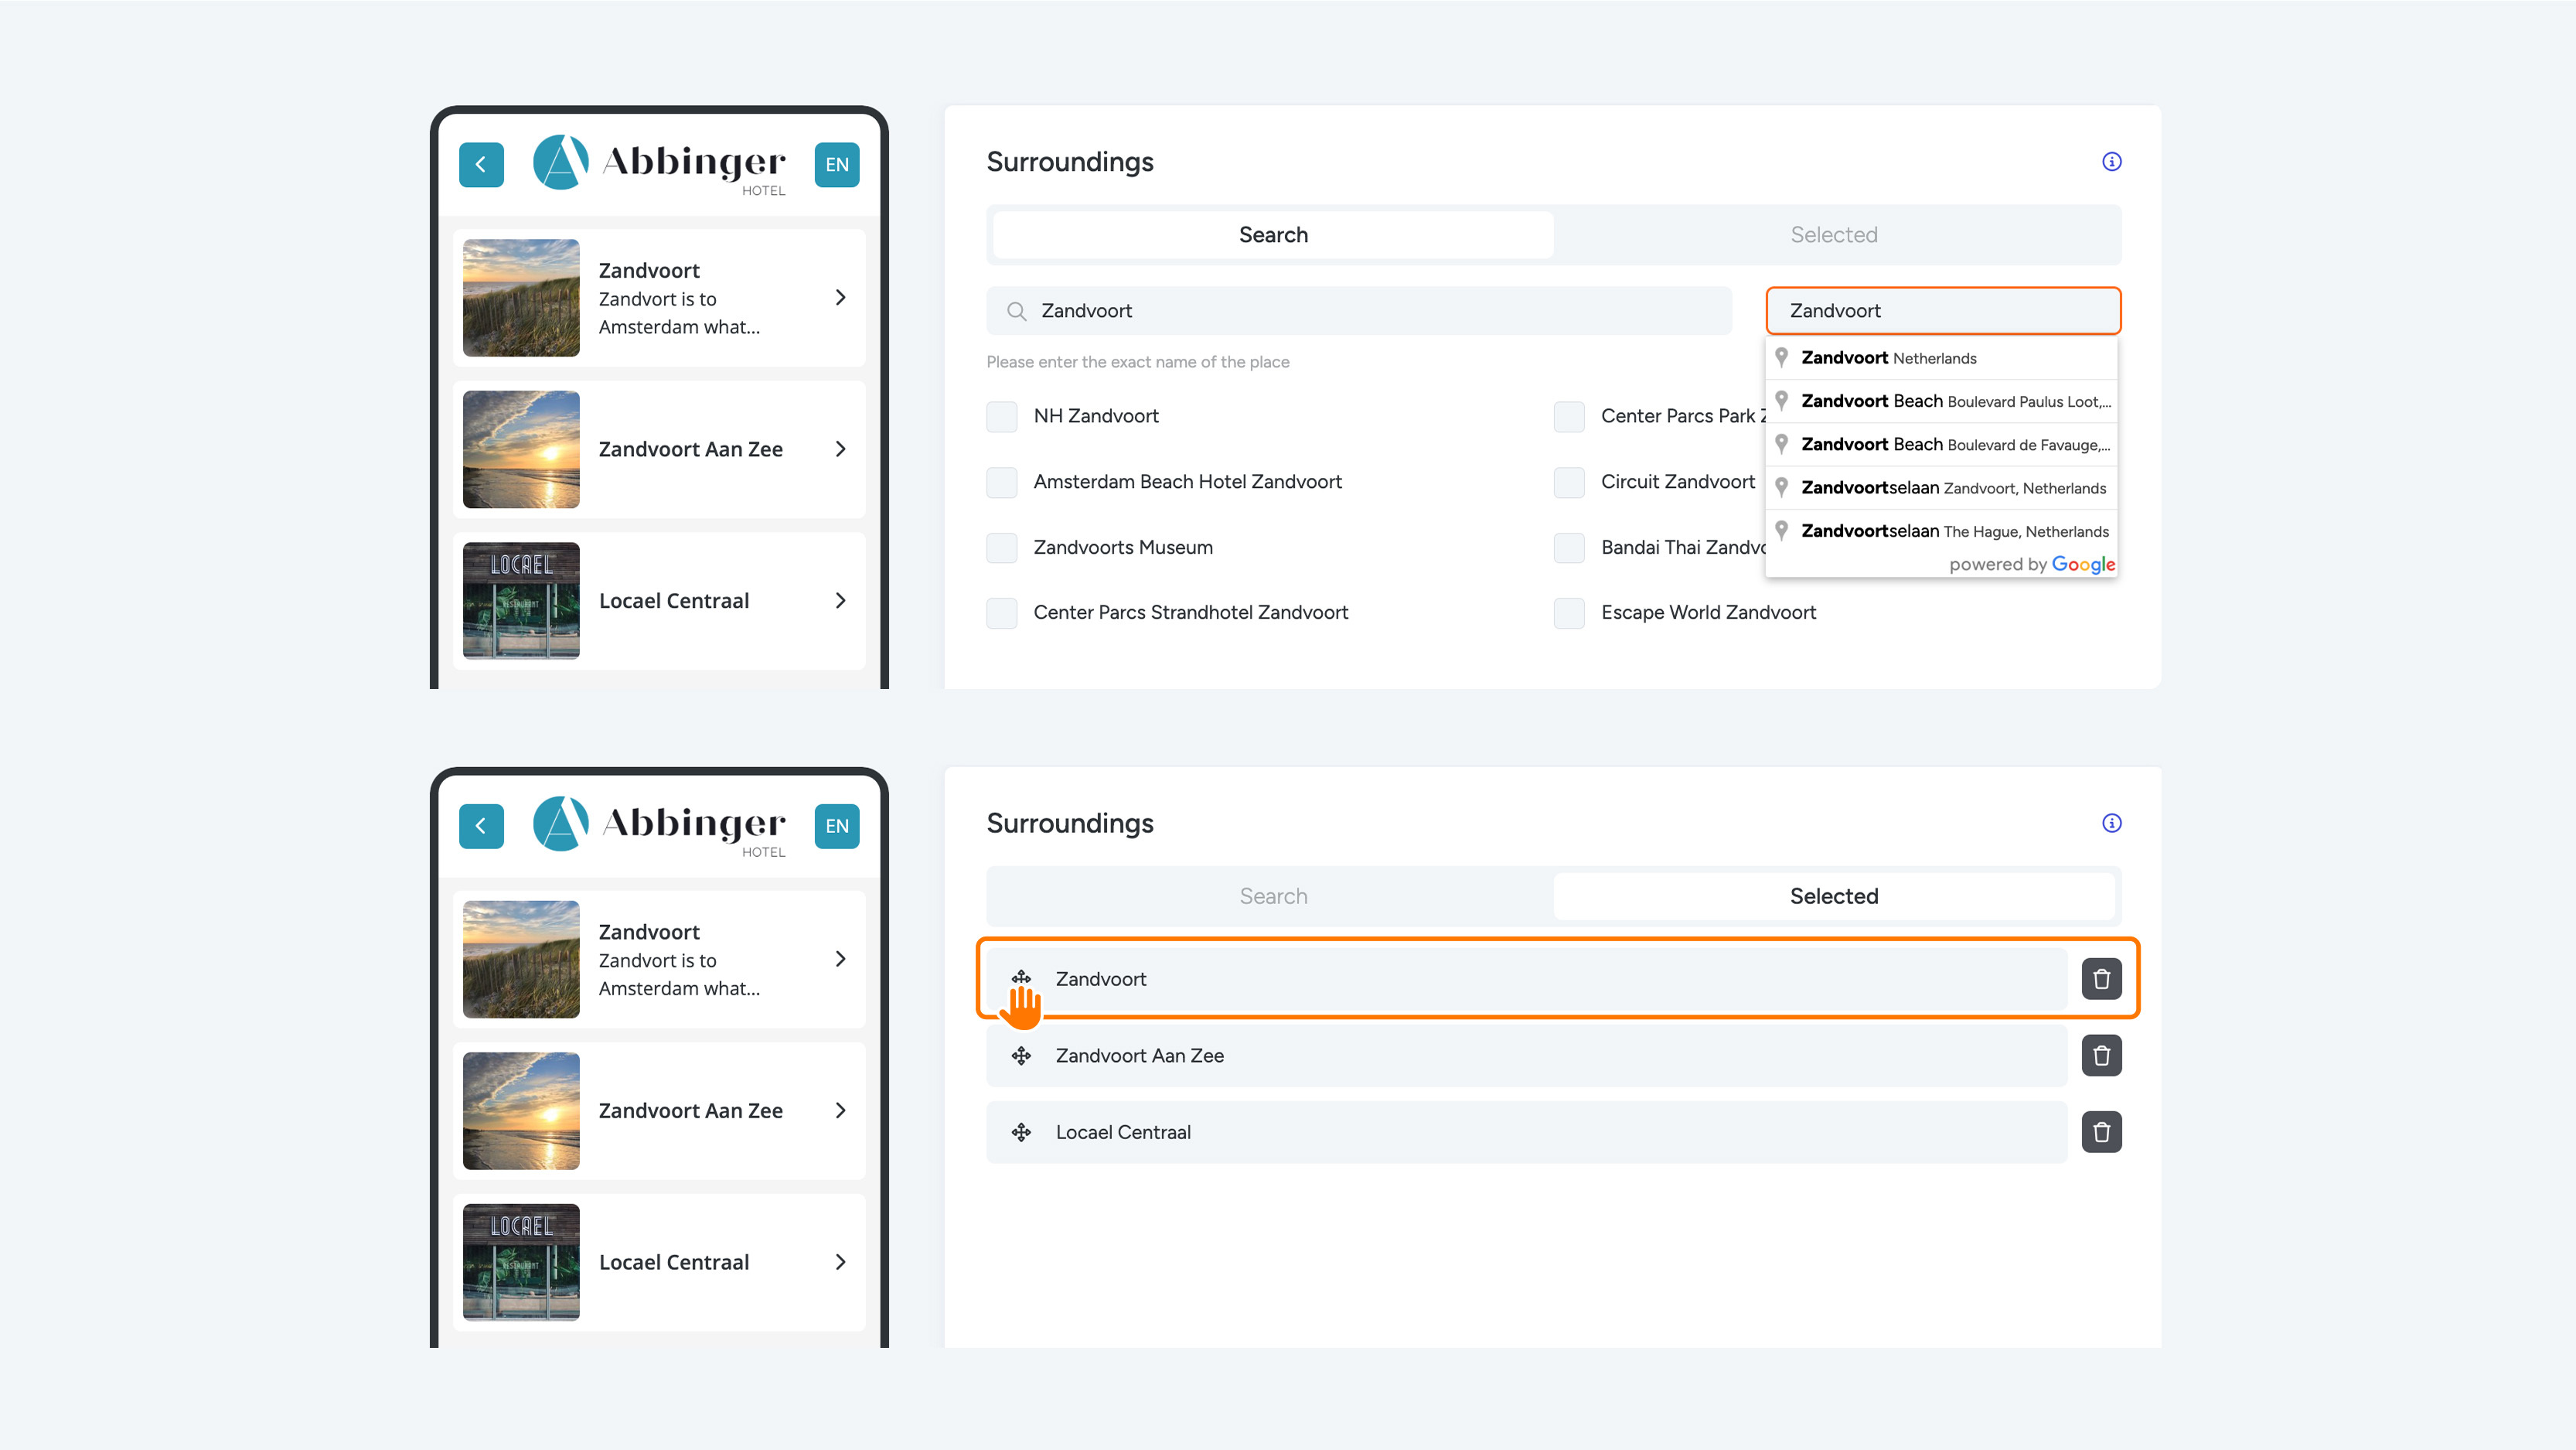This screenshot has width=2576, height=1450.
Task: Click Abbinger Hotel logo in bottom phone
Action: [x=660, y=826]
